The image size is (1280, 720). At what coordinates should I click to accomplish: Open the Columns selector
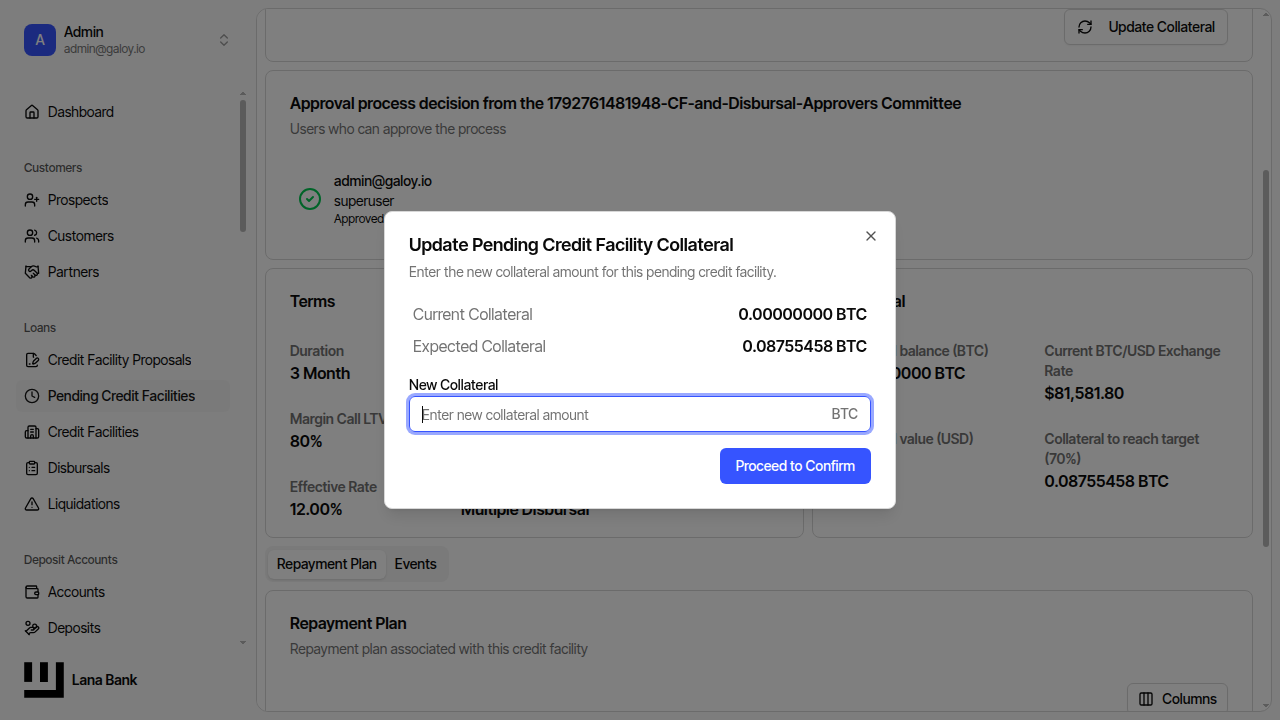[1177, 699]
